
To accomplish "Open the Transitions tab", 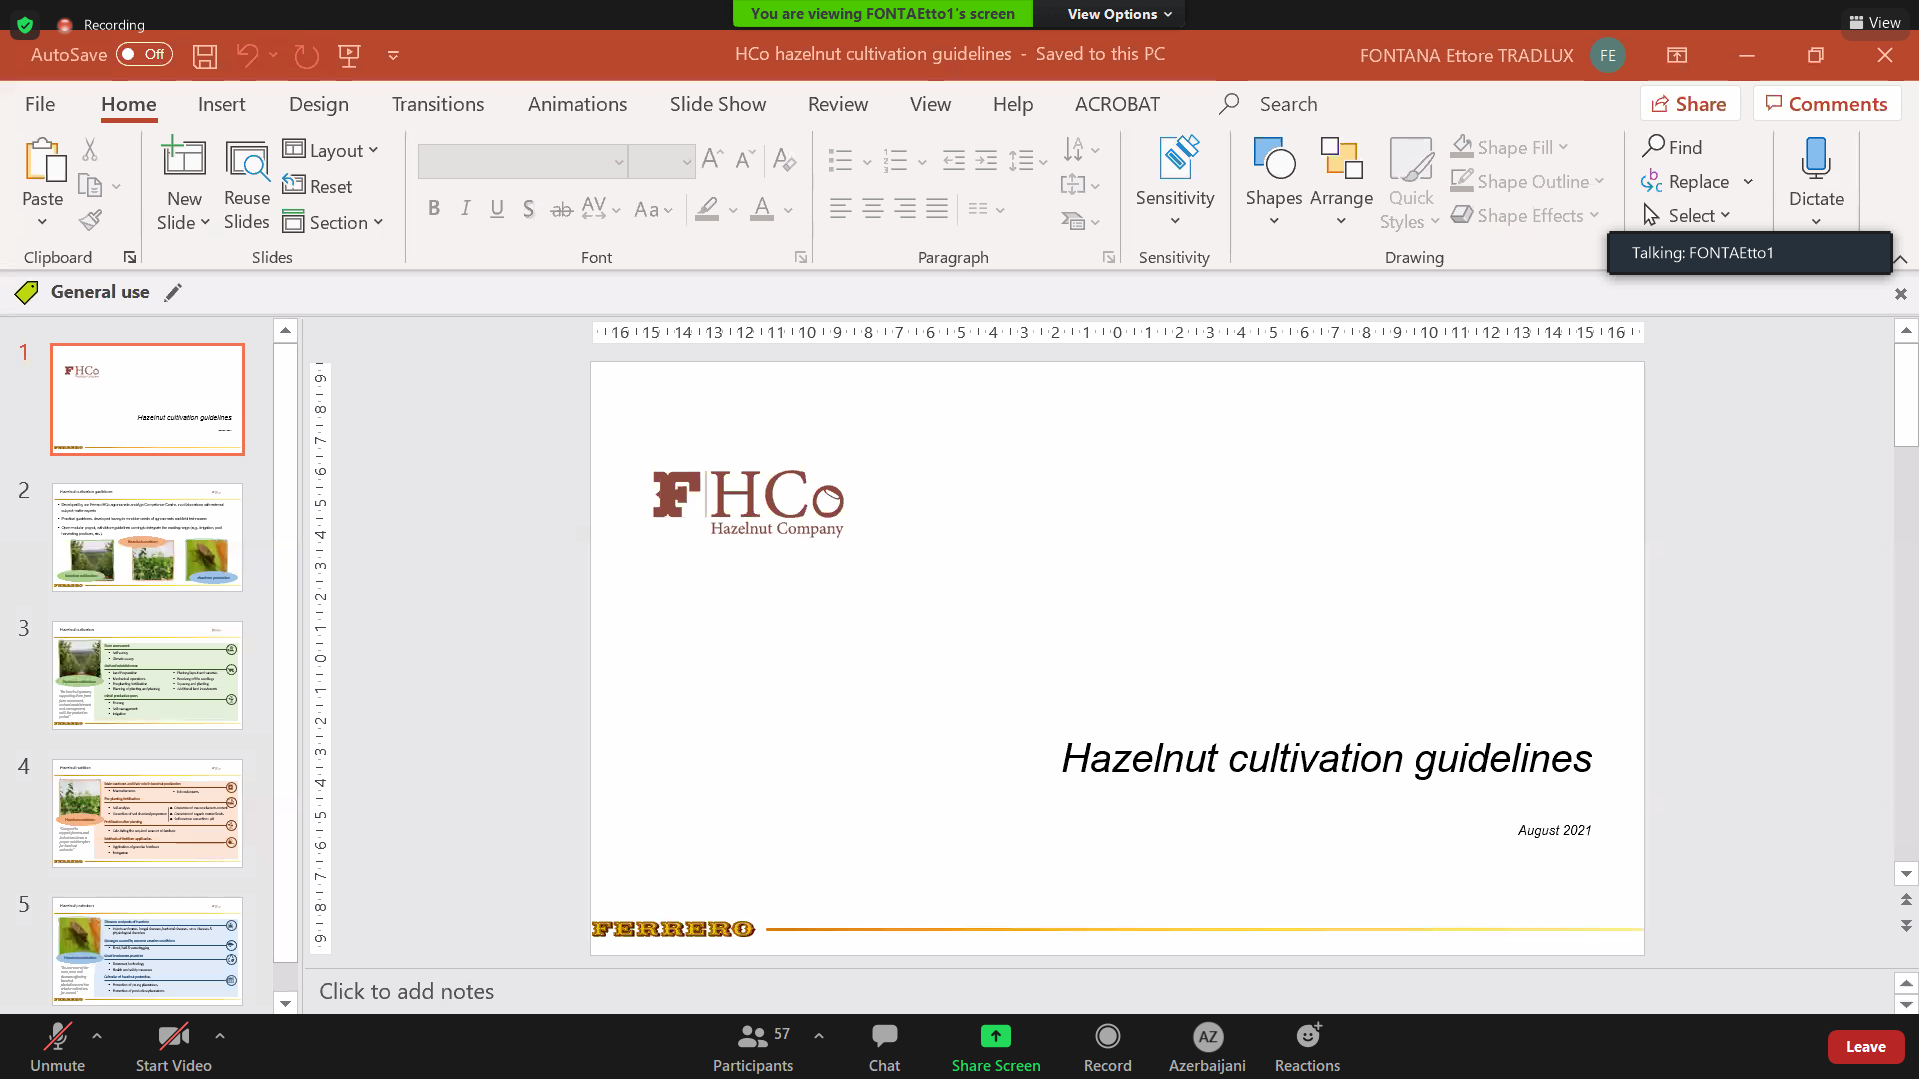I will click(438, 104).
